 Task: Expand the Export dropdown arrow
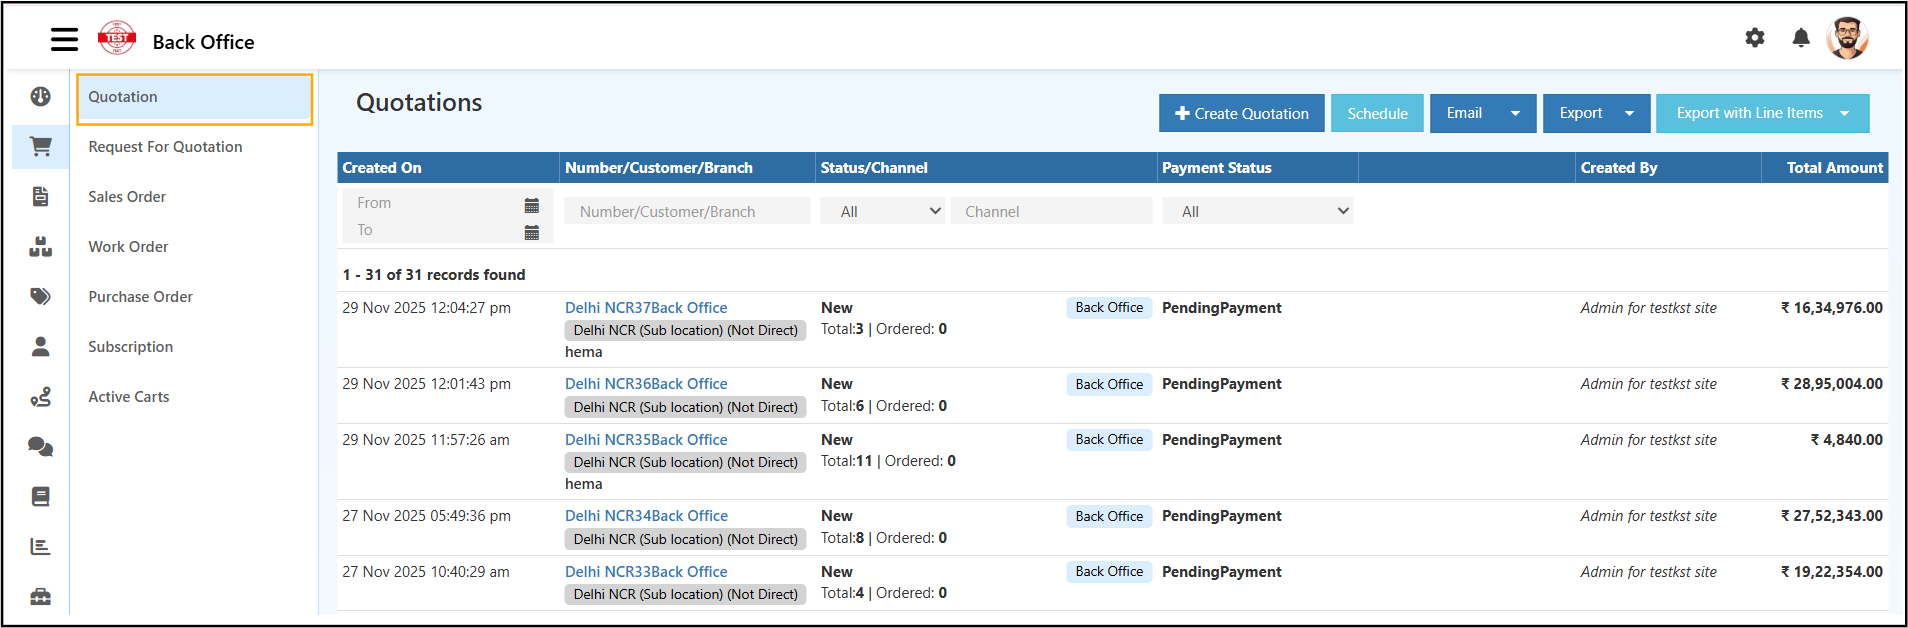tap(1629, 114)
